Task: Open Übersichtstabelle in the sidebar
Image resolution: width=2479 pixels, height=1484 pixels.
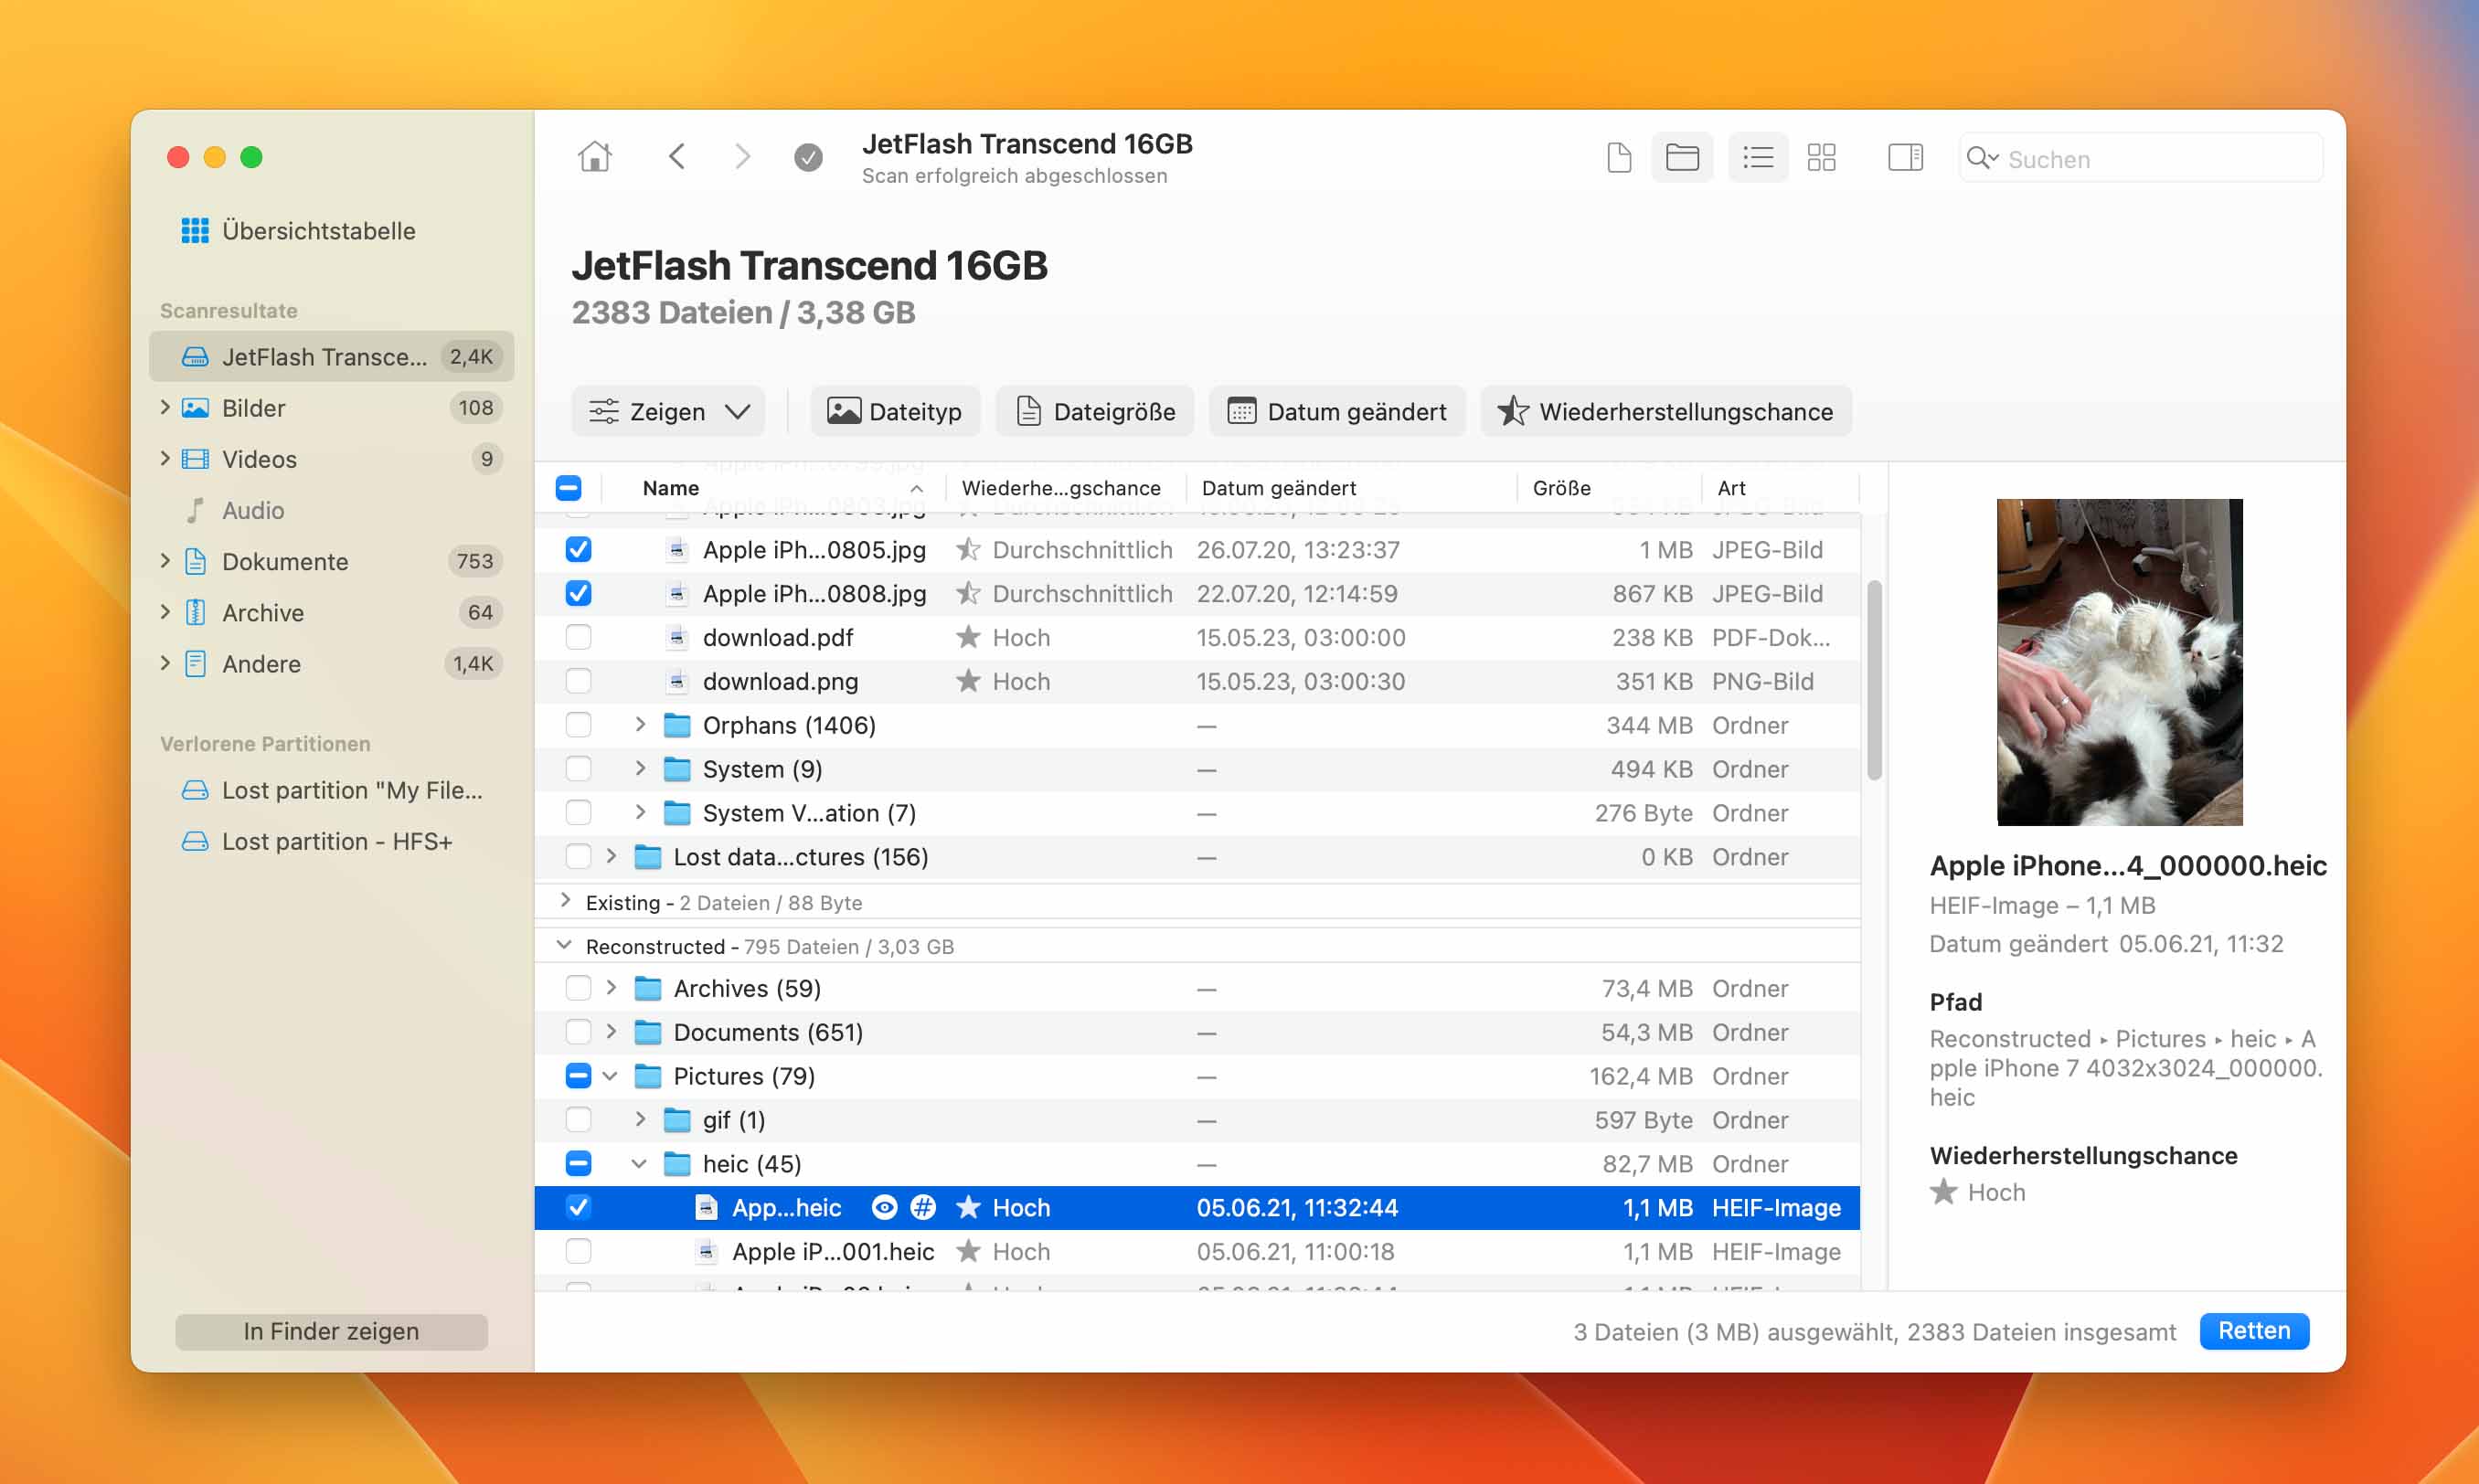Action: click(x=298, y=231)
